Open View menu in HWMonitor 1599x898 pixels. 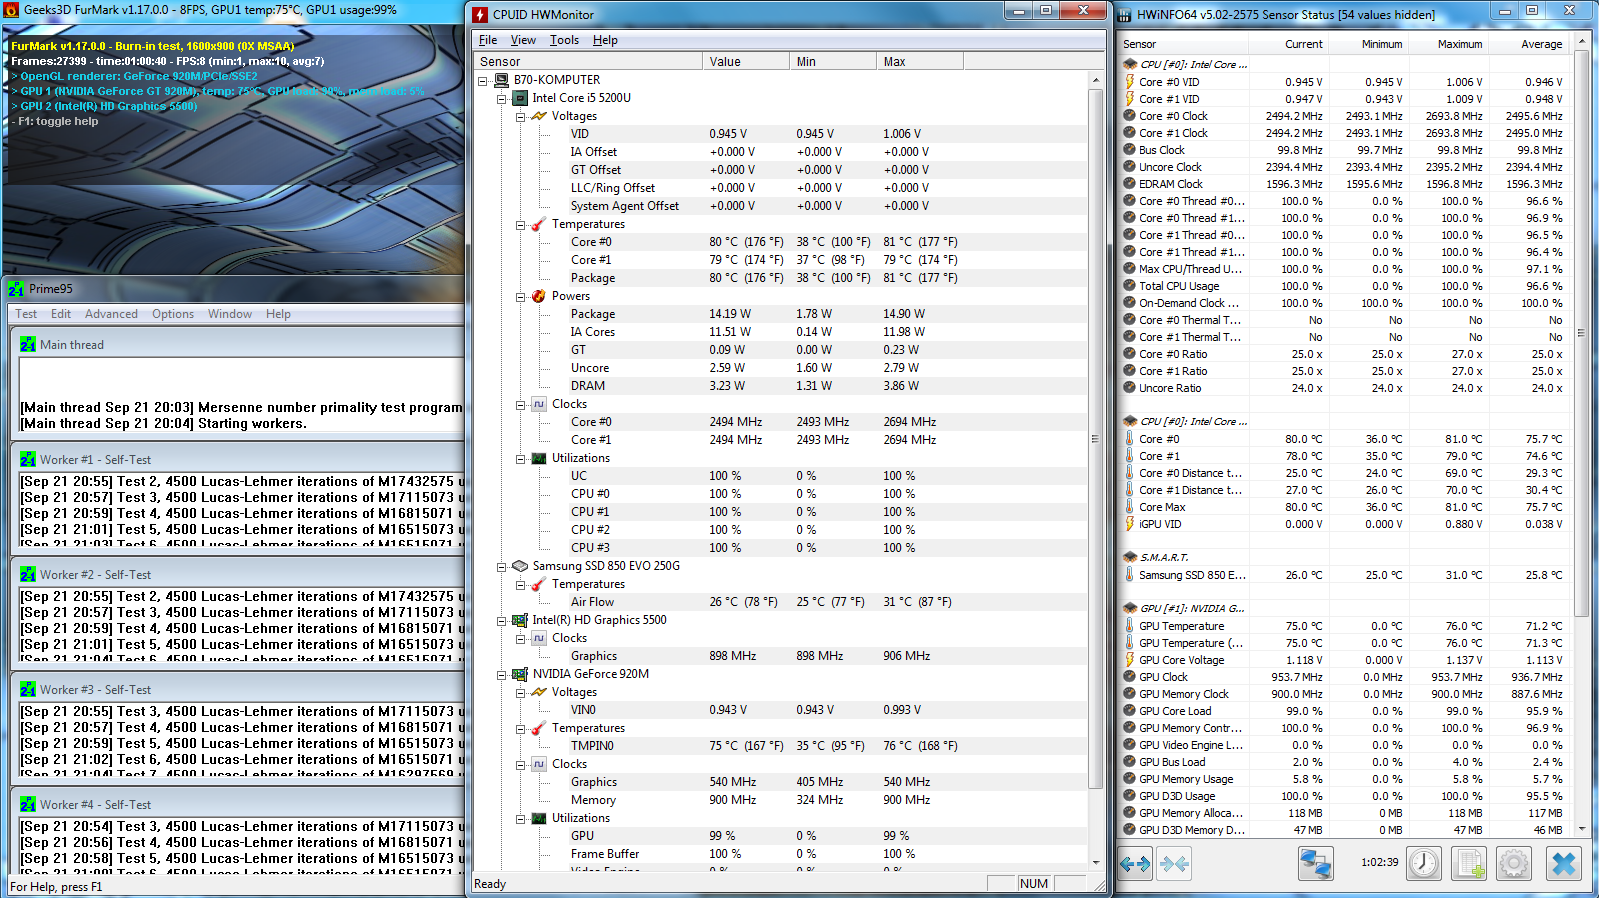tap(523, 40)
